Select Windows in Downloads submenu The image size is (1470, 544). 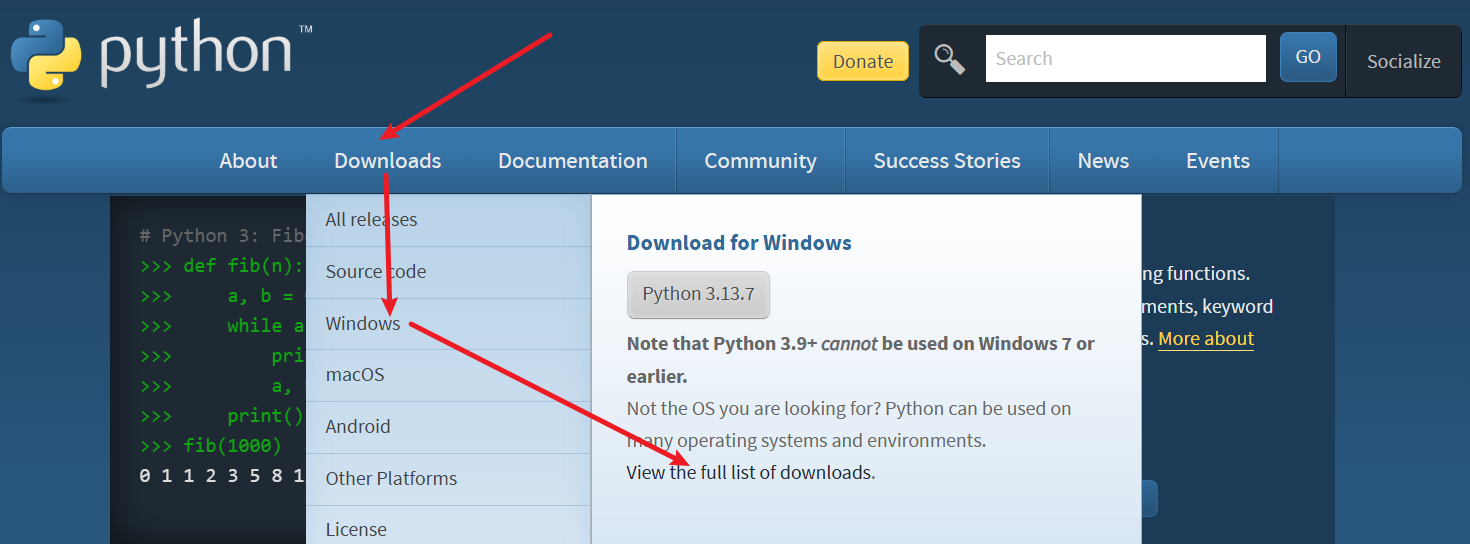tap(448, 324)
